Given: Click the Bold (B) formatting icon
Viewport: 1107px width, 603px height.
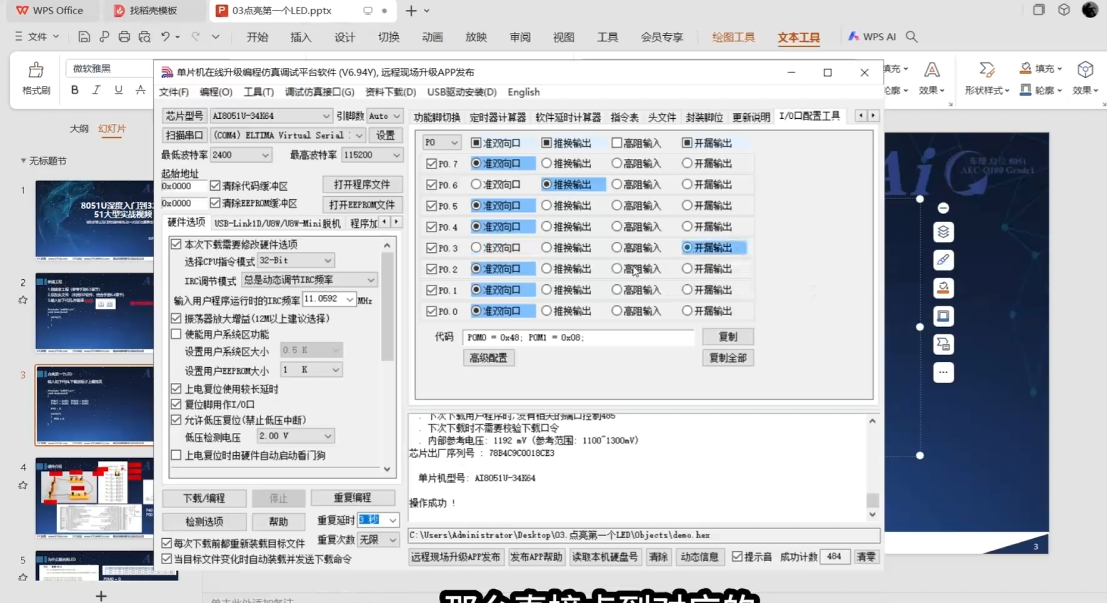Looking at the screenshot, I should click(x=77, y=90).
